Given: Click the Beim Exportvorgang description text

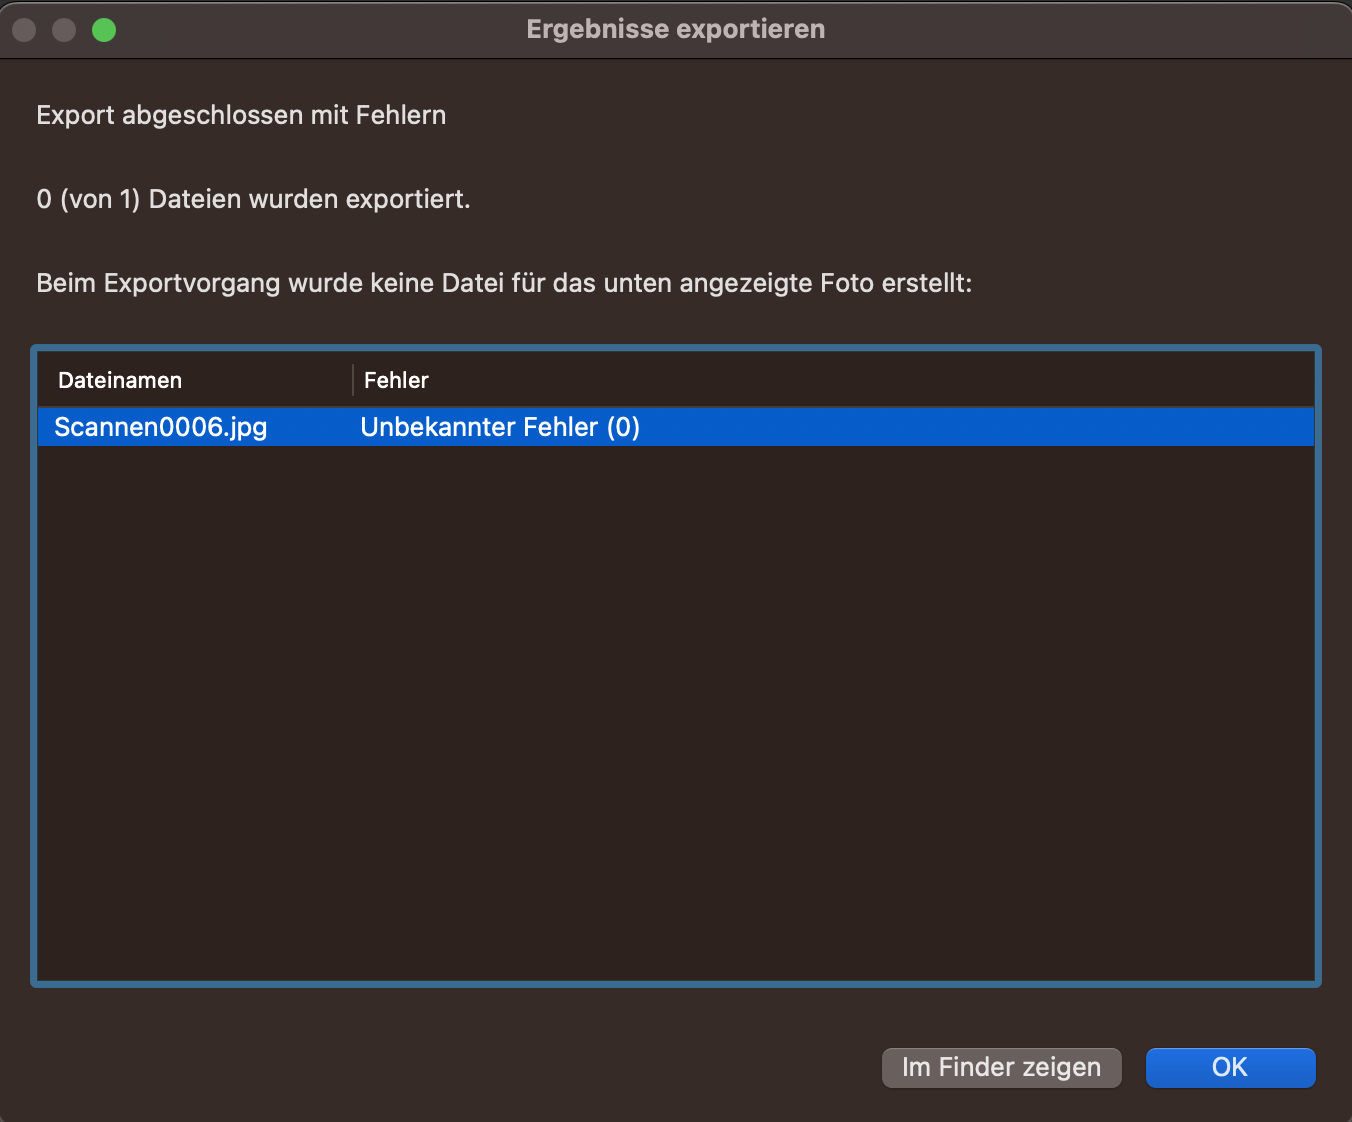Looking at the screenshot, I should pos(504,283).
